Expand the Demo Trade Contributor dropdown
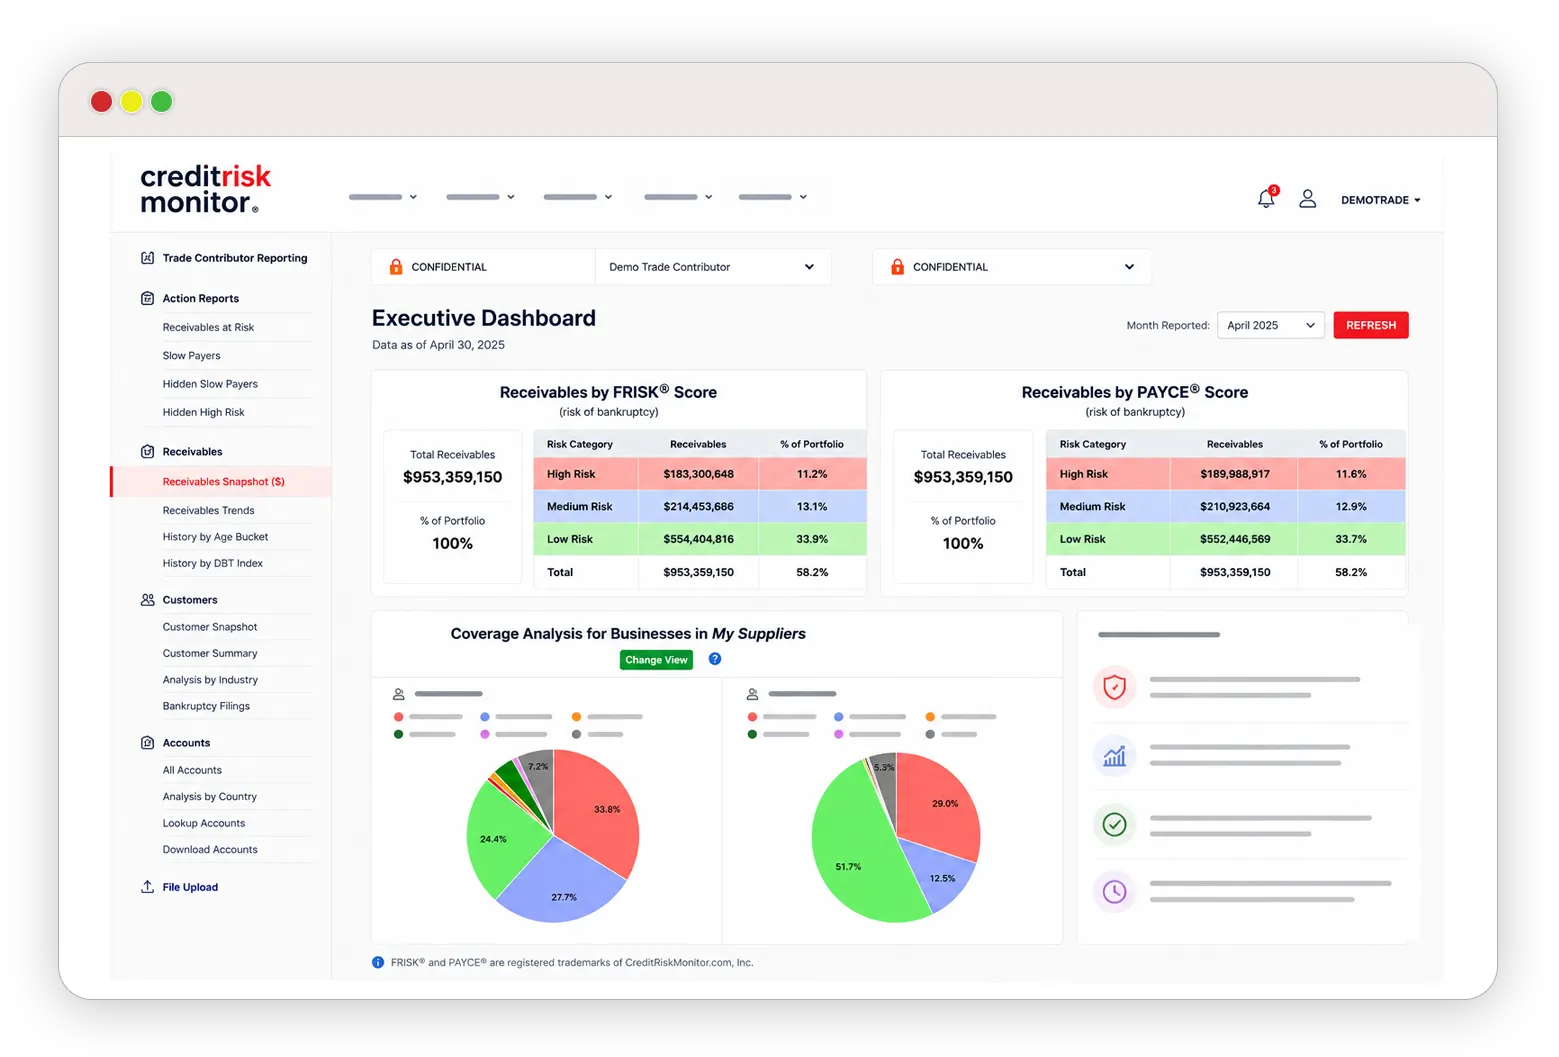 [x=713, y=267]
